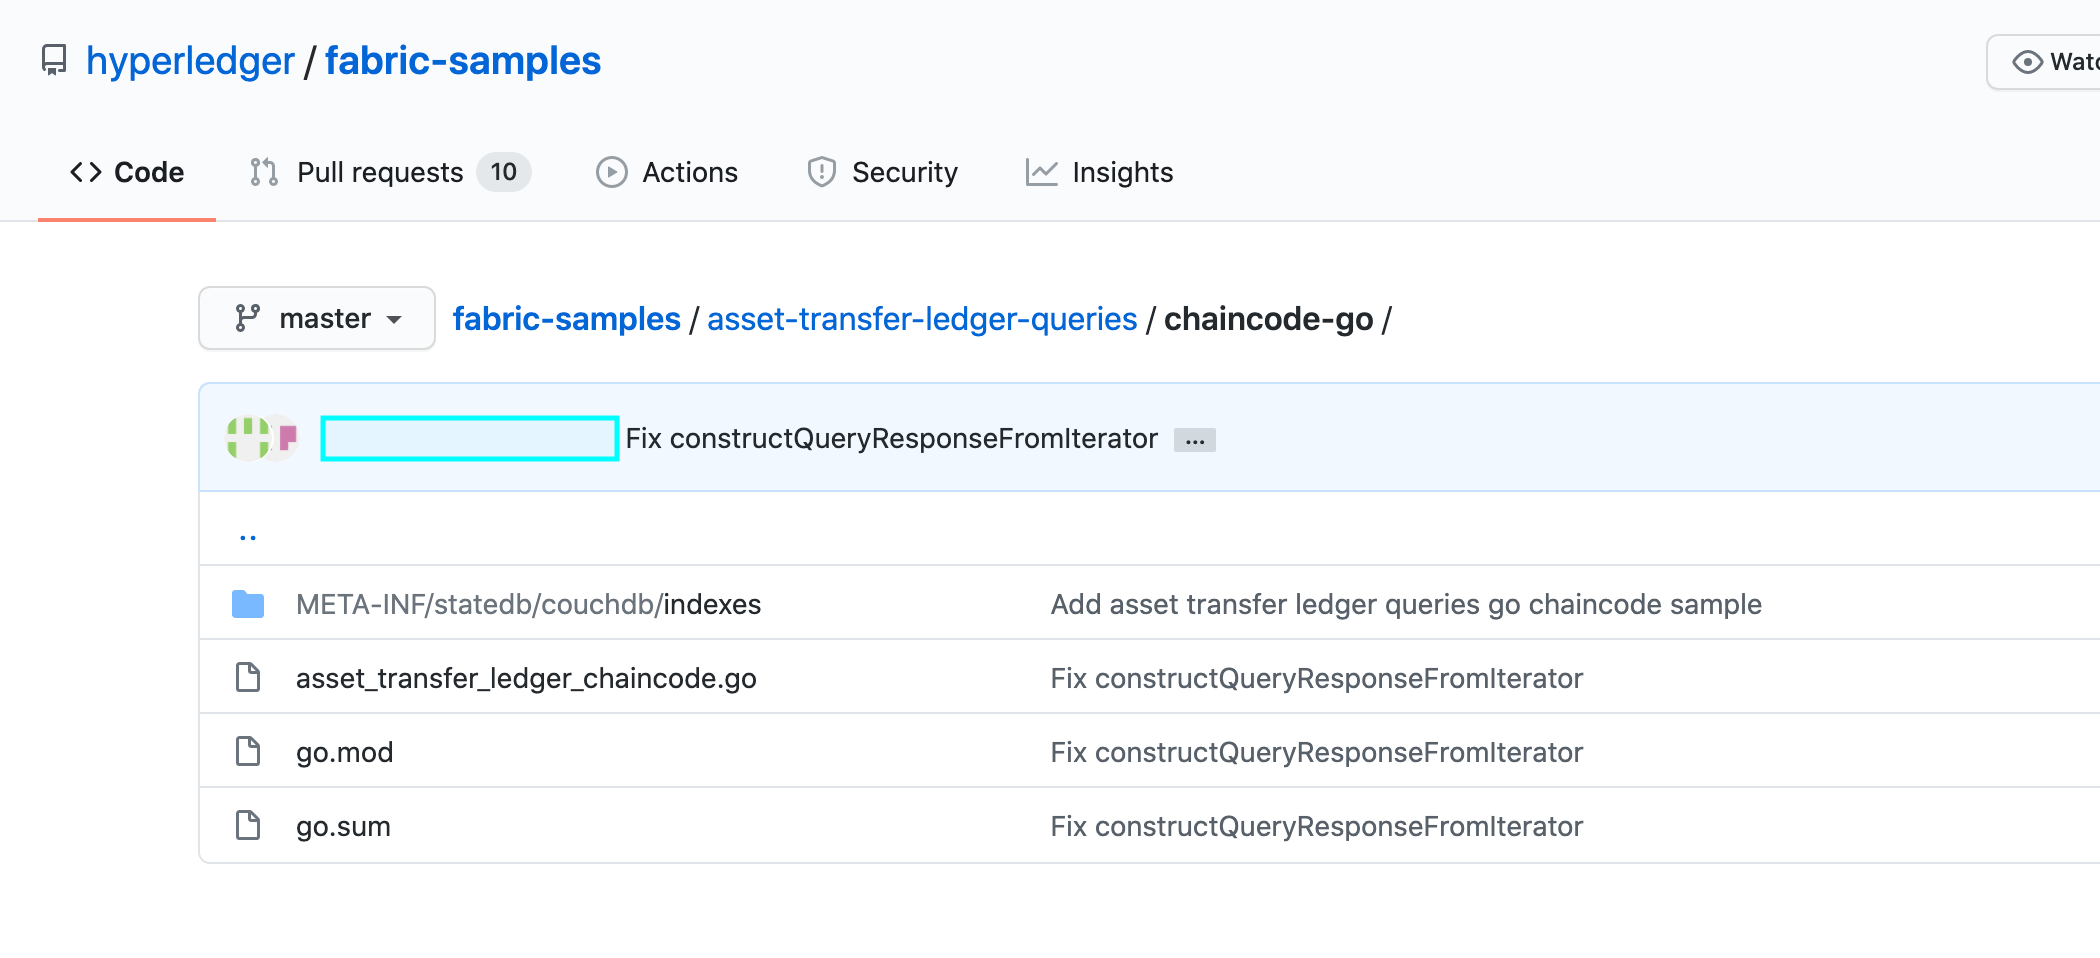Expand commit message with ellipsis button

[1195, 439]
